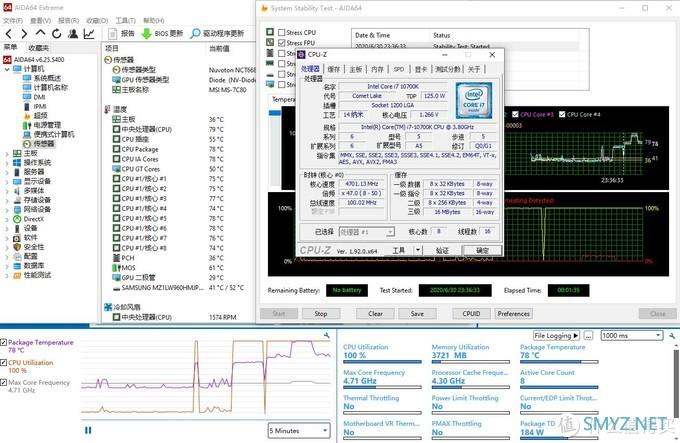Open stability test Preferences
Screen dimensions: 680x443
click(514, 313)
